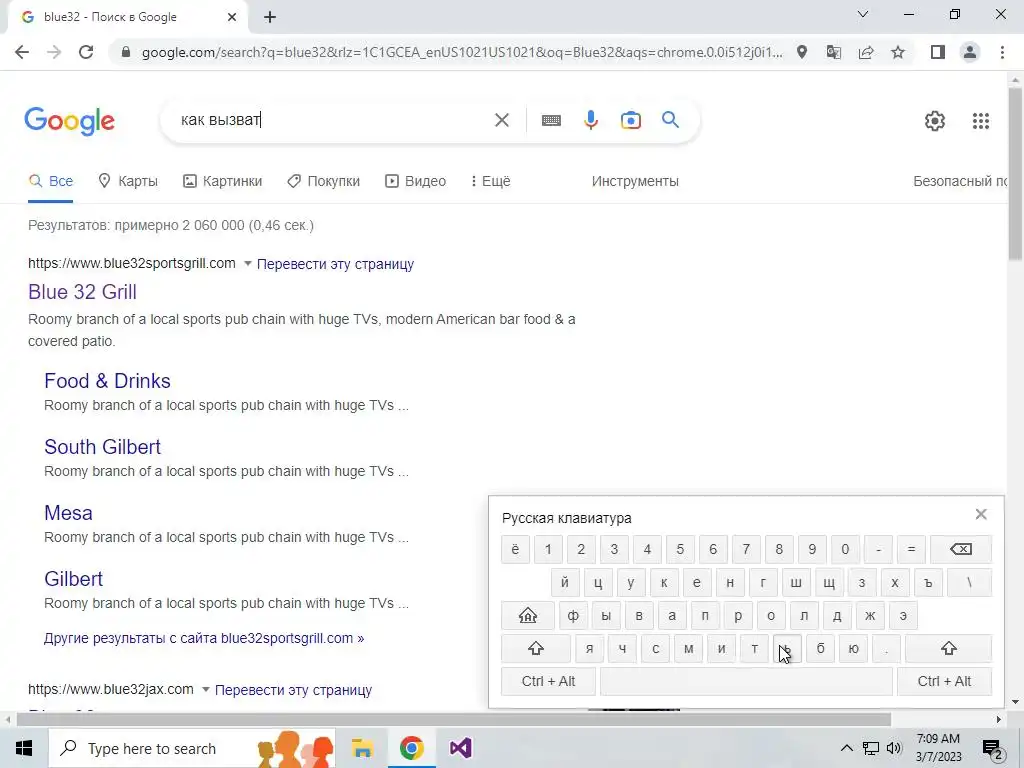Switch to Картинки tab
Image resolution: width=1024 pixels, height=768 pixels.
223,181
